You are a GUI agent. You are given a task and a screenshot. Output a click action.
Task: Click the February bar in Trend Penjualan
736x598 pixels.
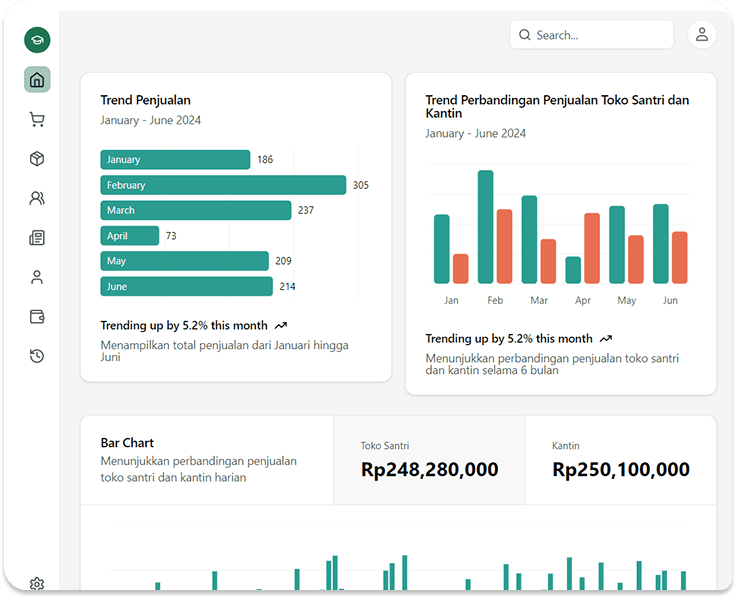(223, 185)
